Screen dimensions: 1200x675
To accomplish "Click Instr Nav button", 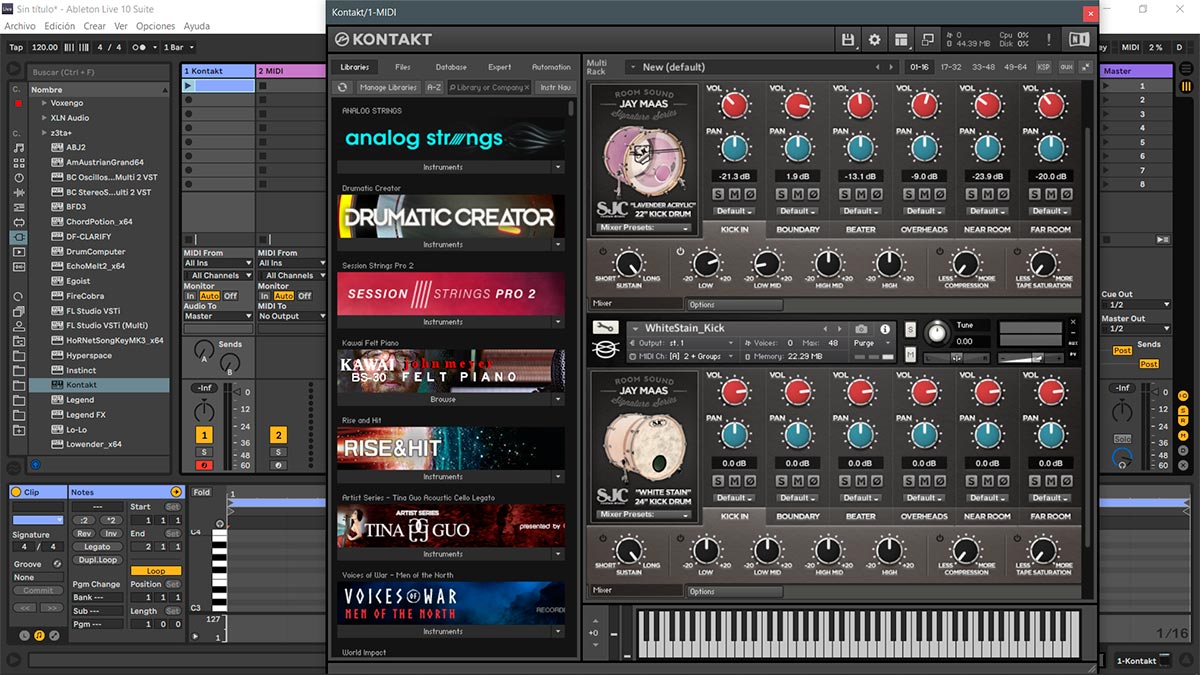I will point(555,87).
